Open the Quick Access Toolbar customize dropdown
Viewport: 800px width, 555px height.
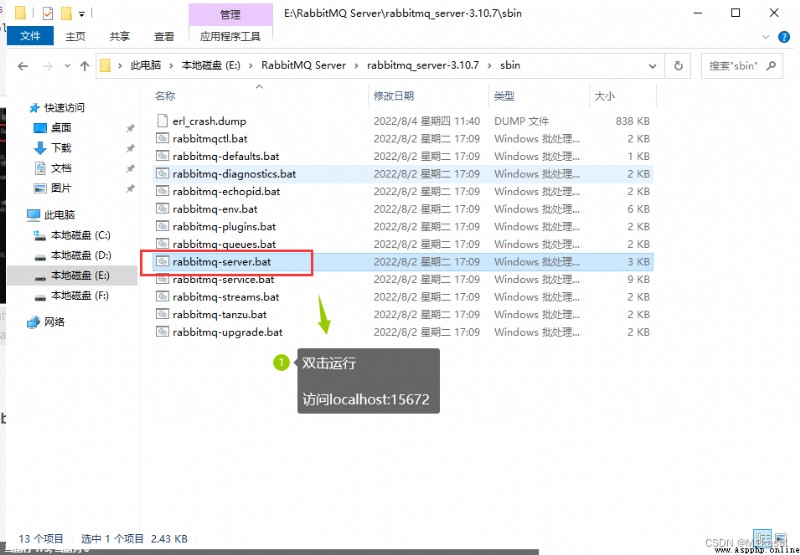pos(82,14)
